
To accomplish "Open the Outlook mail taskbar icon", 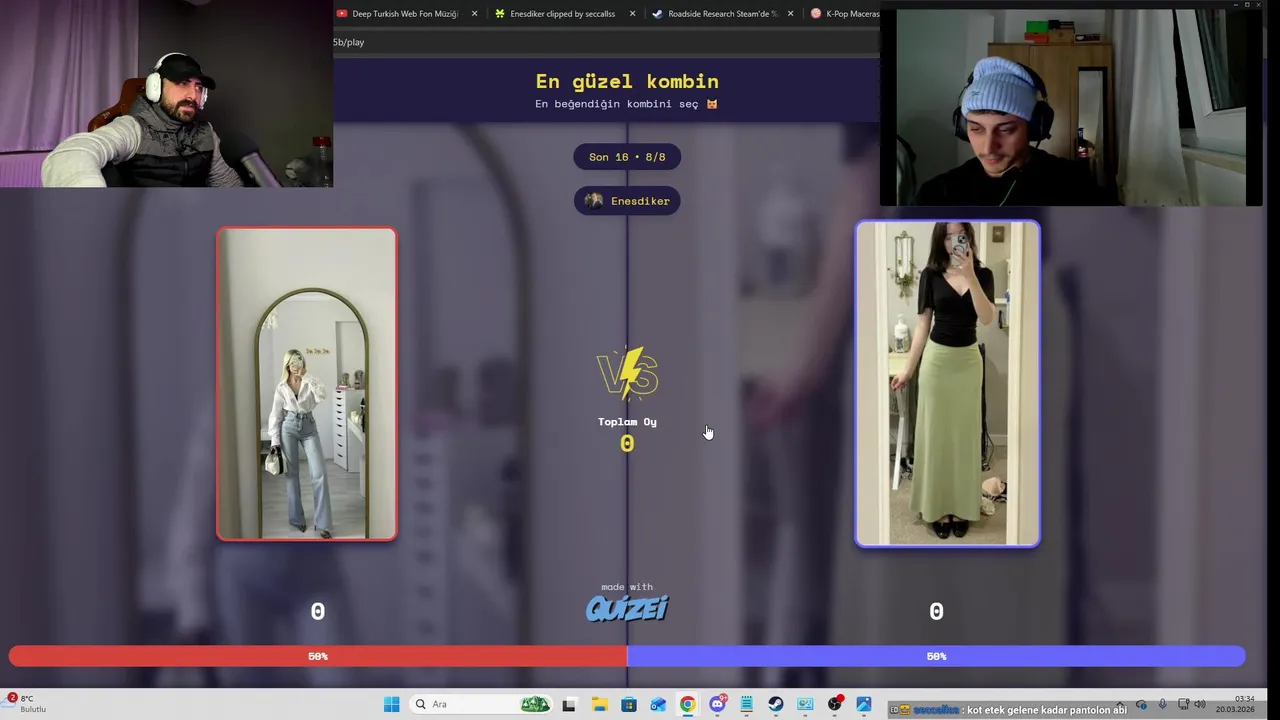I will point(658,704).
